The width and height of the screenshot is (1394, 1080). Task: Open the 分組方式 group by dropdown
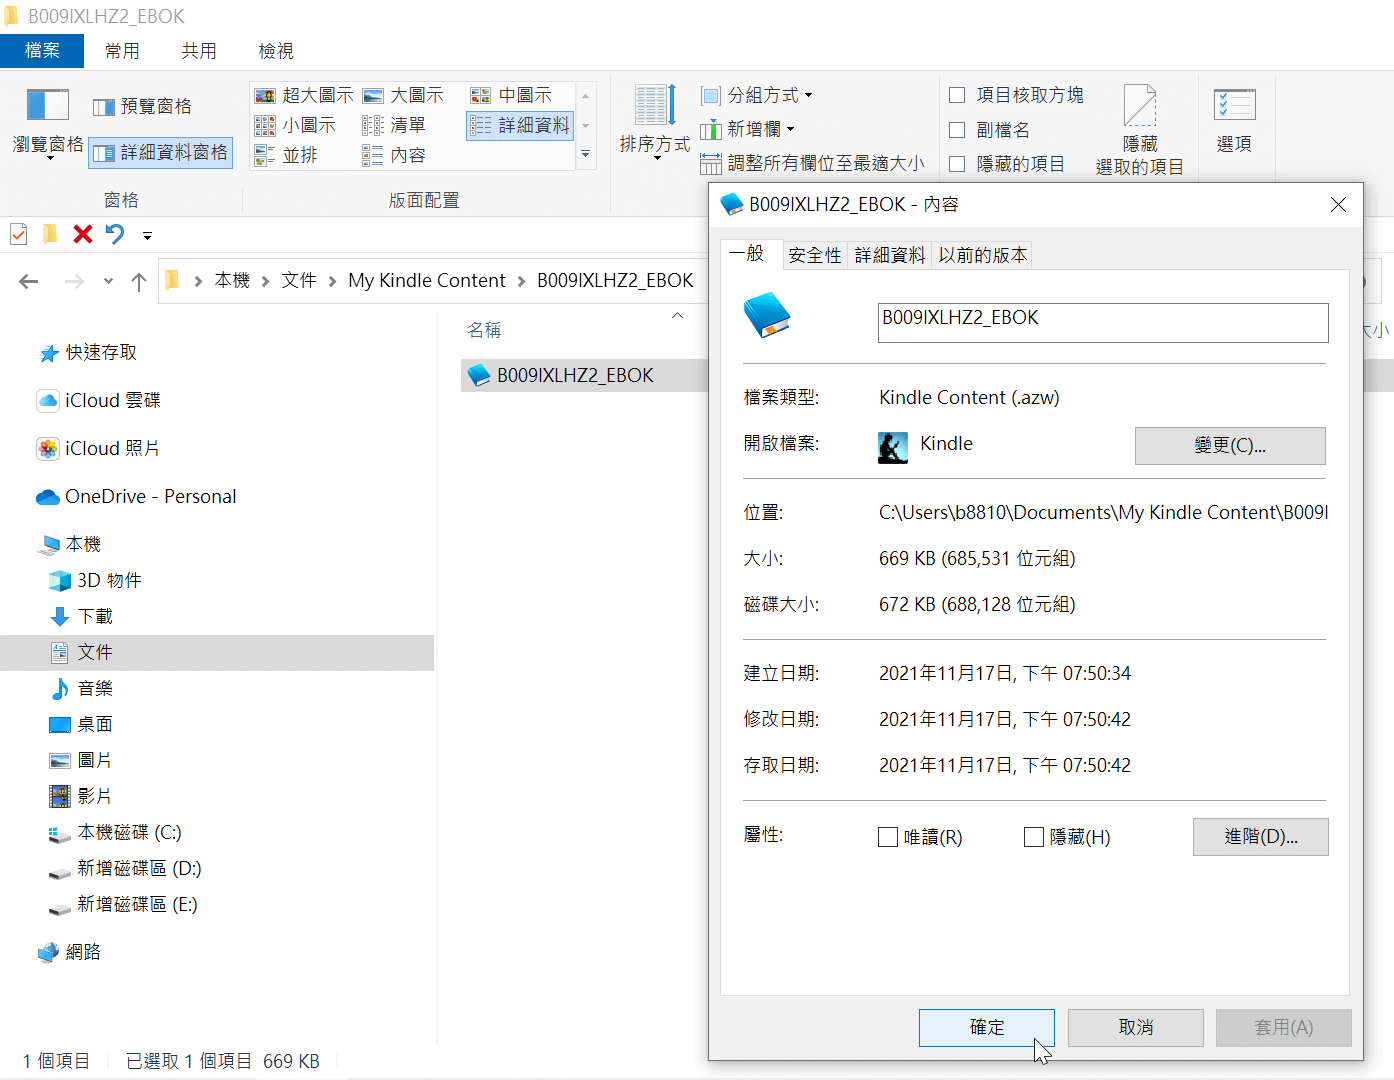click(757, 95)
